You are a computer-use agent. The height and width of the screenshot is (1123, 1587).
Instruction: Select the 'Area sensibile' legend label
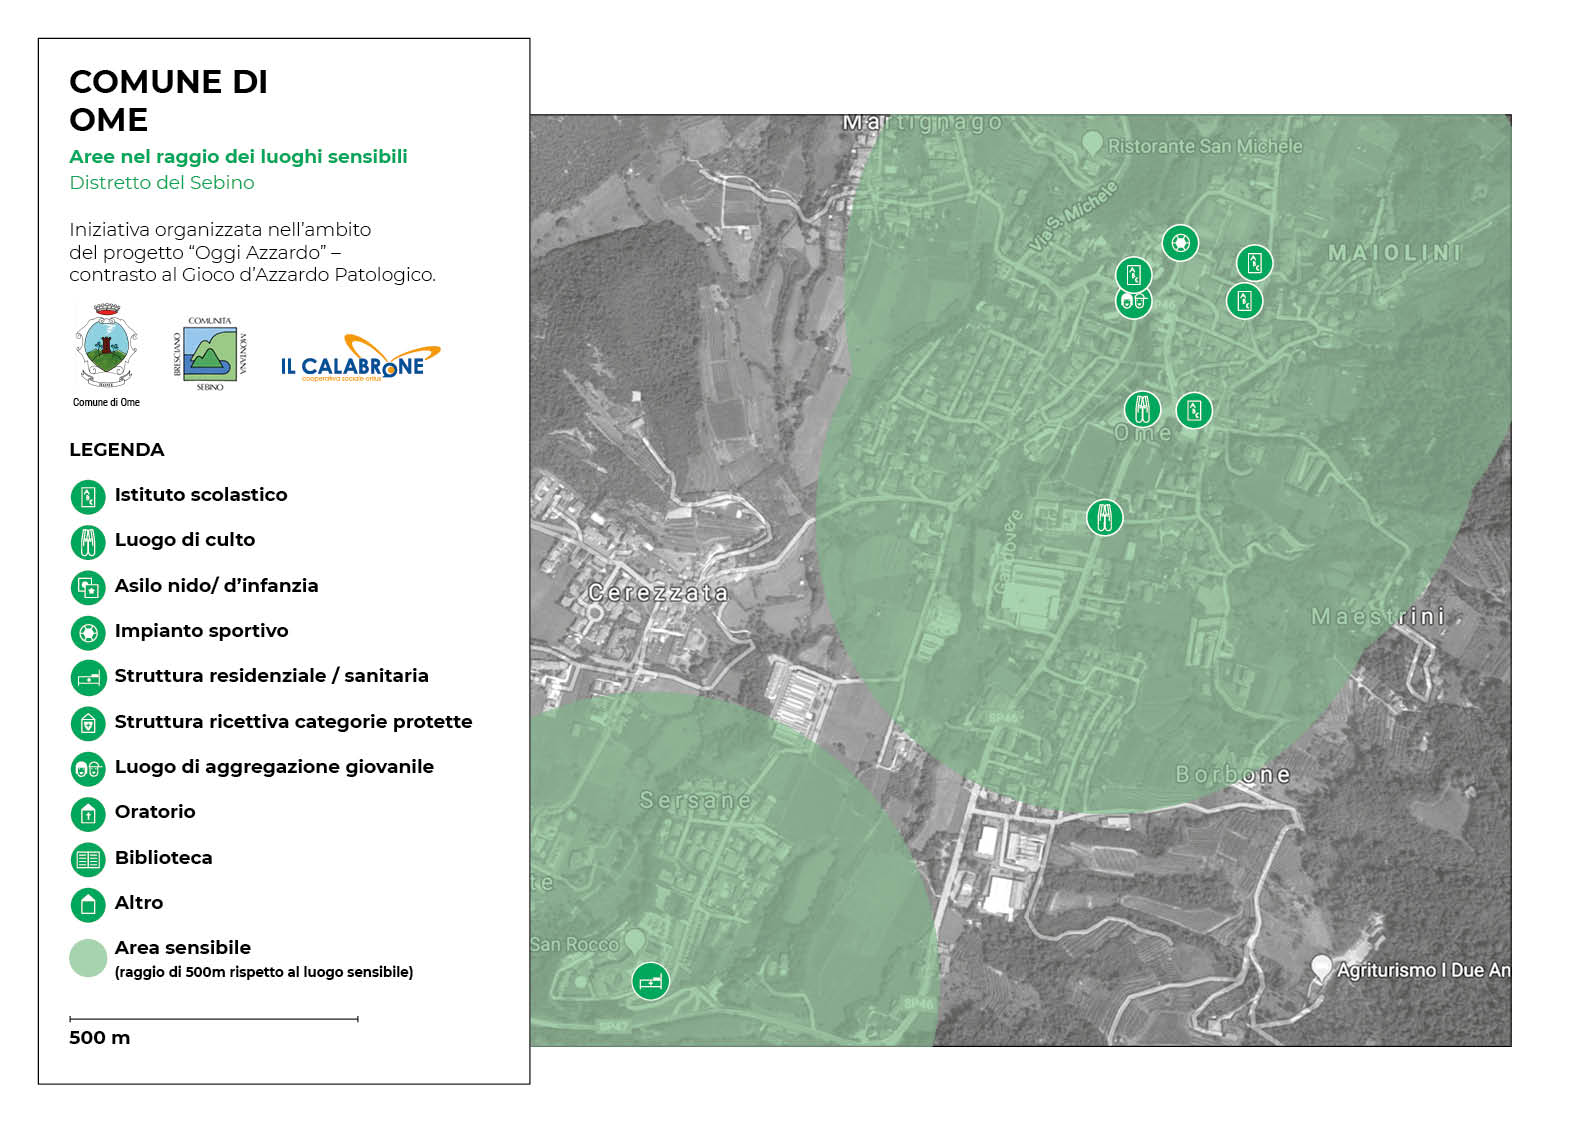point(183,947)
